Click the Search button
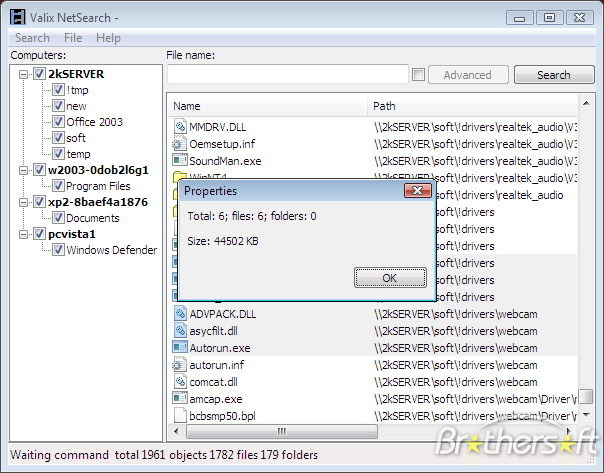This screenshot has width=604, height=473. click(554, 74)
